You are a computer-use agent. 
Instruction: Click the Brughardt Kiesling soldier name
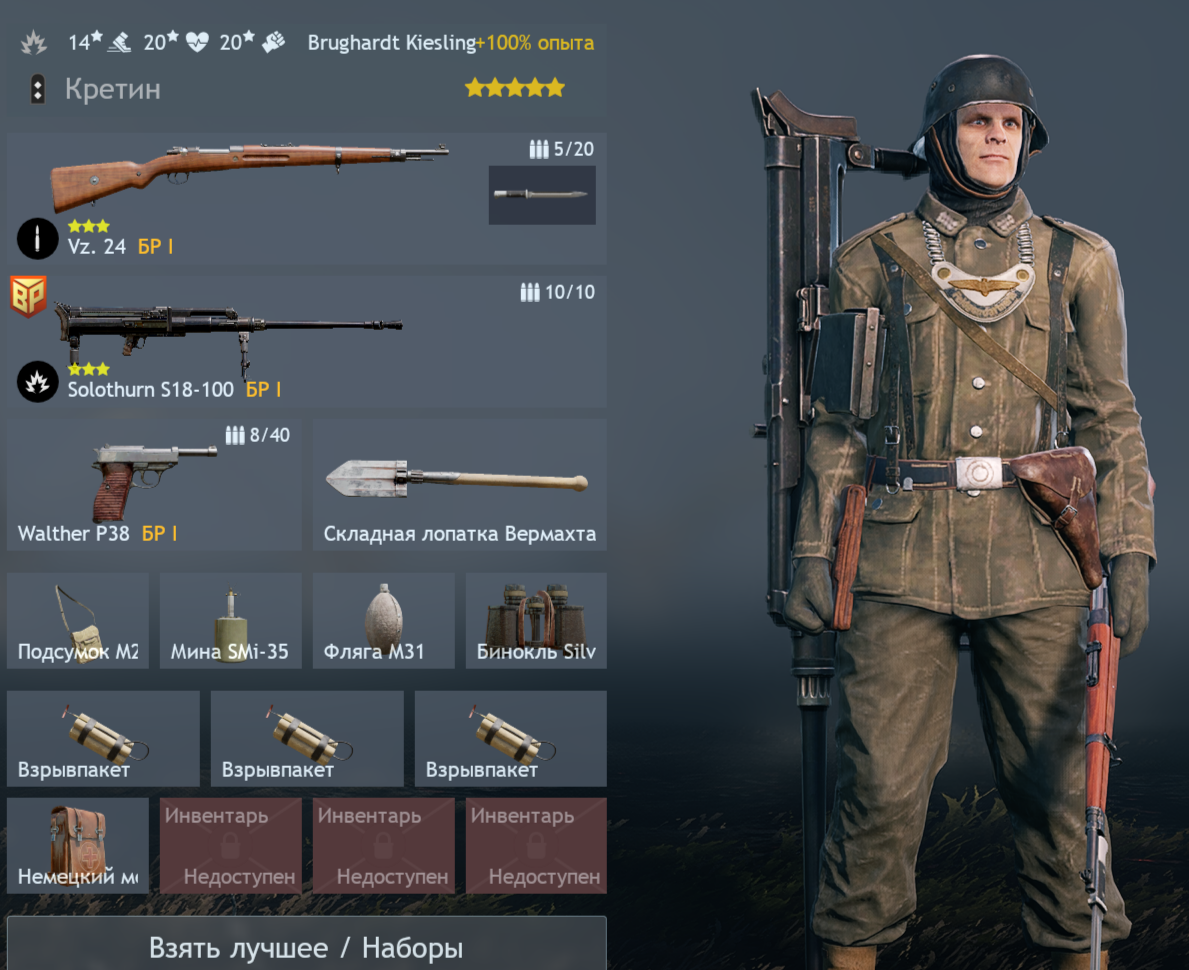click(391, 42)
